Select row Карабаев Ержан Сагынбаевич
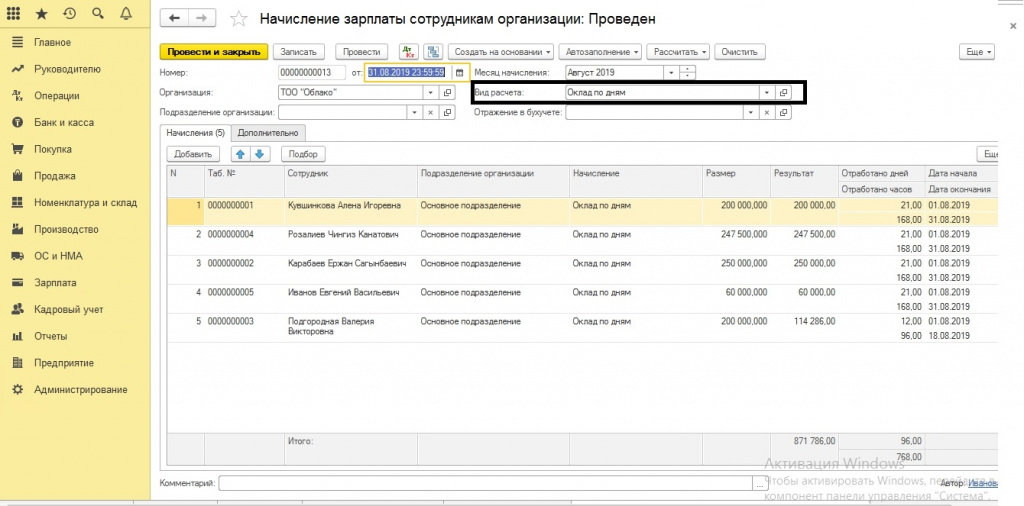Viewport: 1024px width, 506px height. click(583, 270)
